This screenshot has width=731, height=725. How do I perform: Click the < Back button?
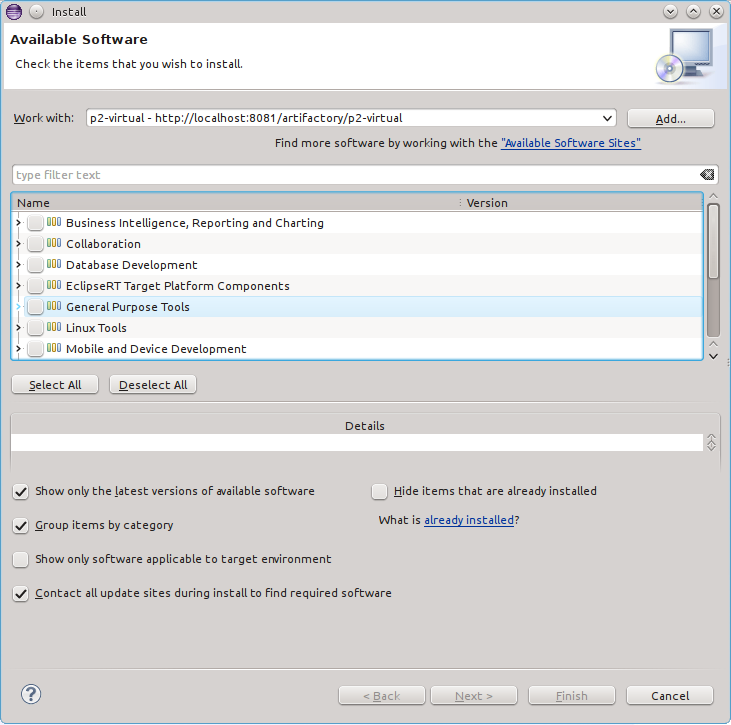tap(382, 696)
